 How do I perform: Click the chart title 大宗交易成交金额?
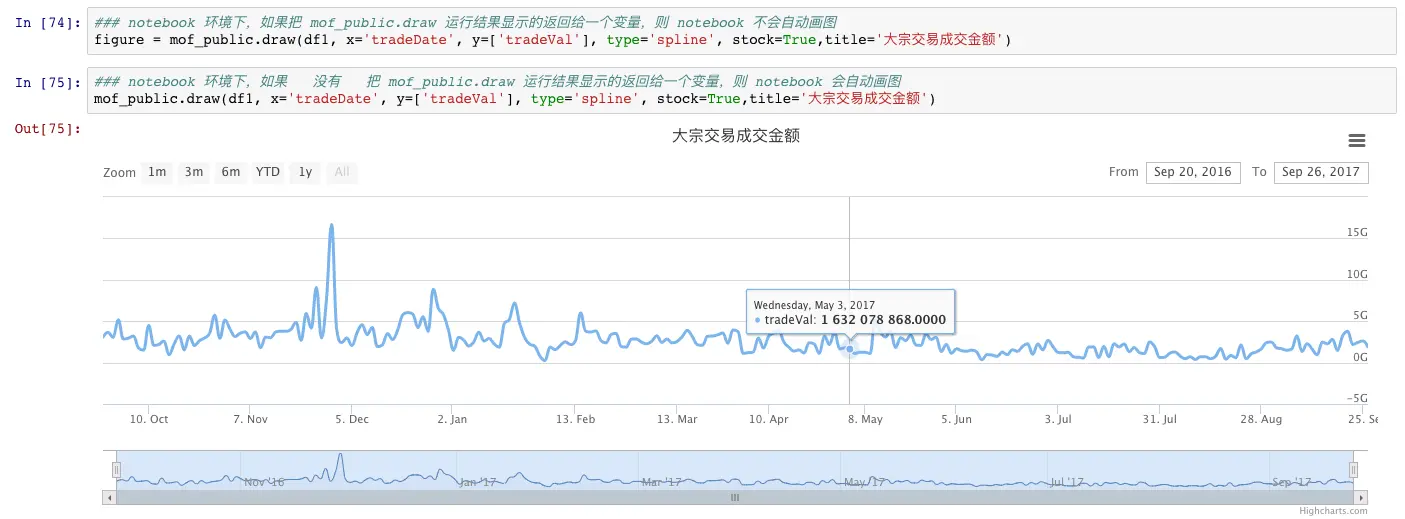coord(735,136)
